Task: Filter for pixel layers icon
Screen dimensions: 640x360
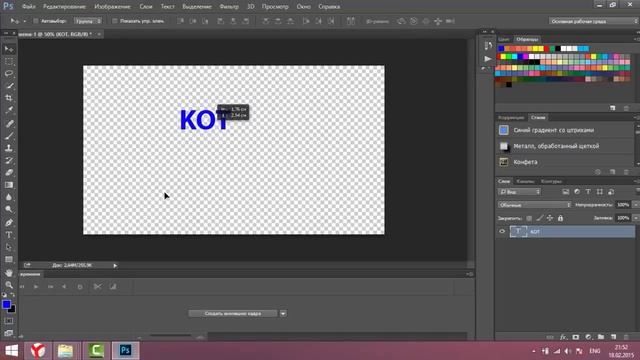Action: [565, 192]
